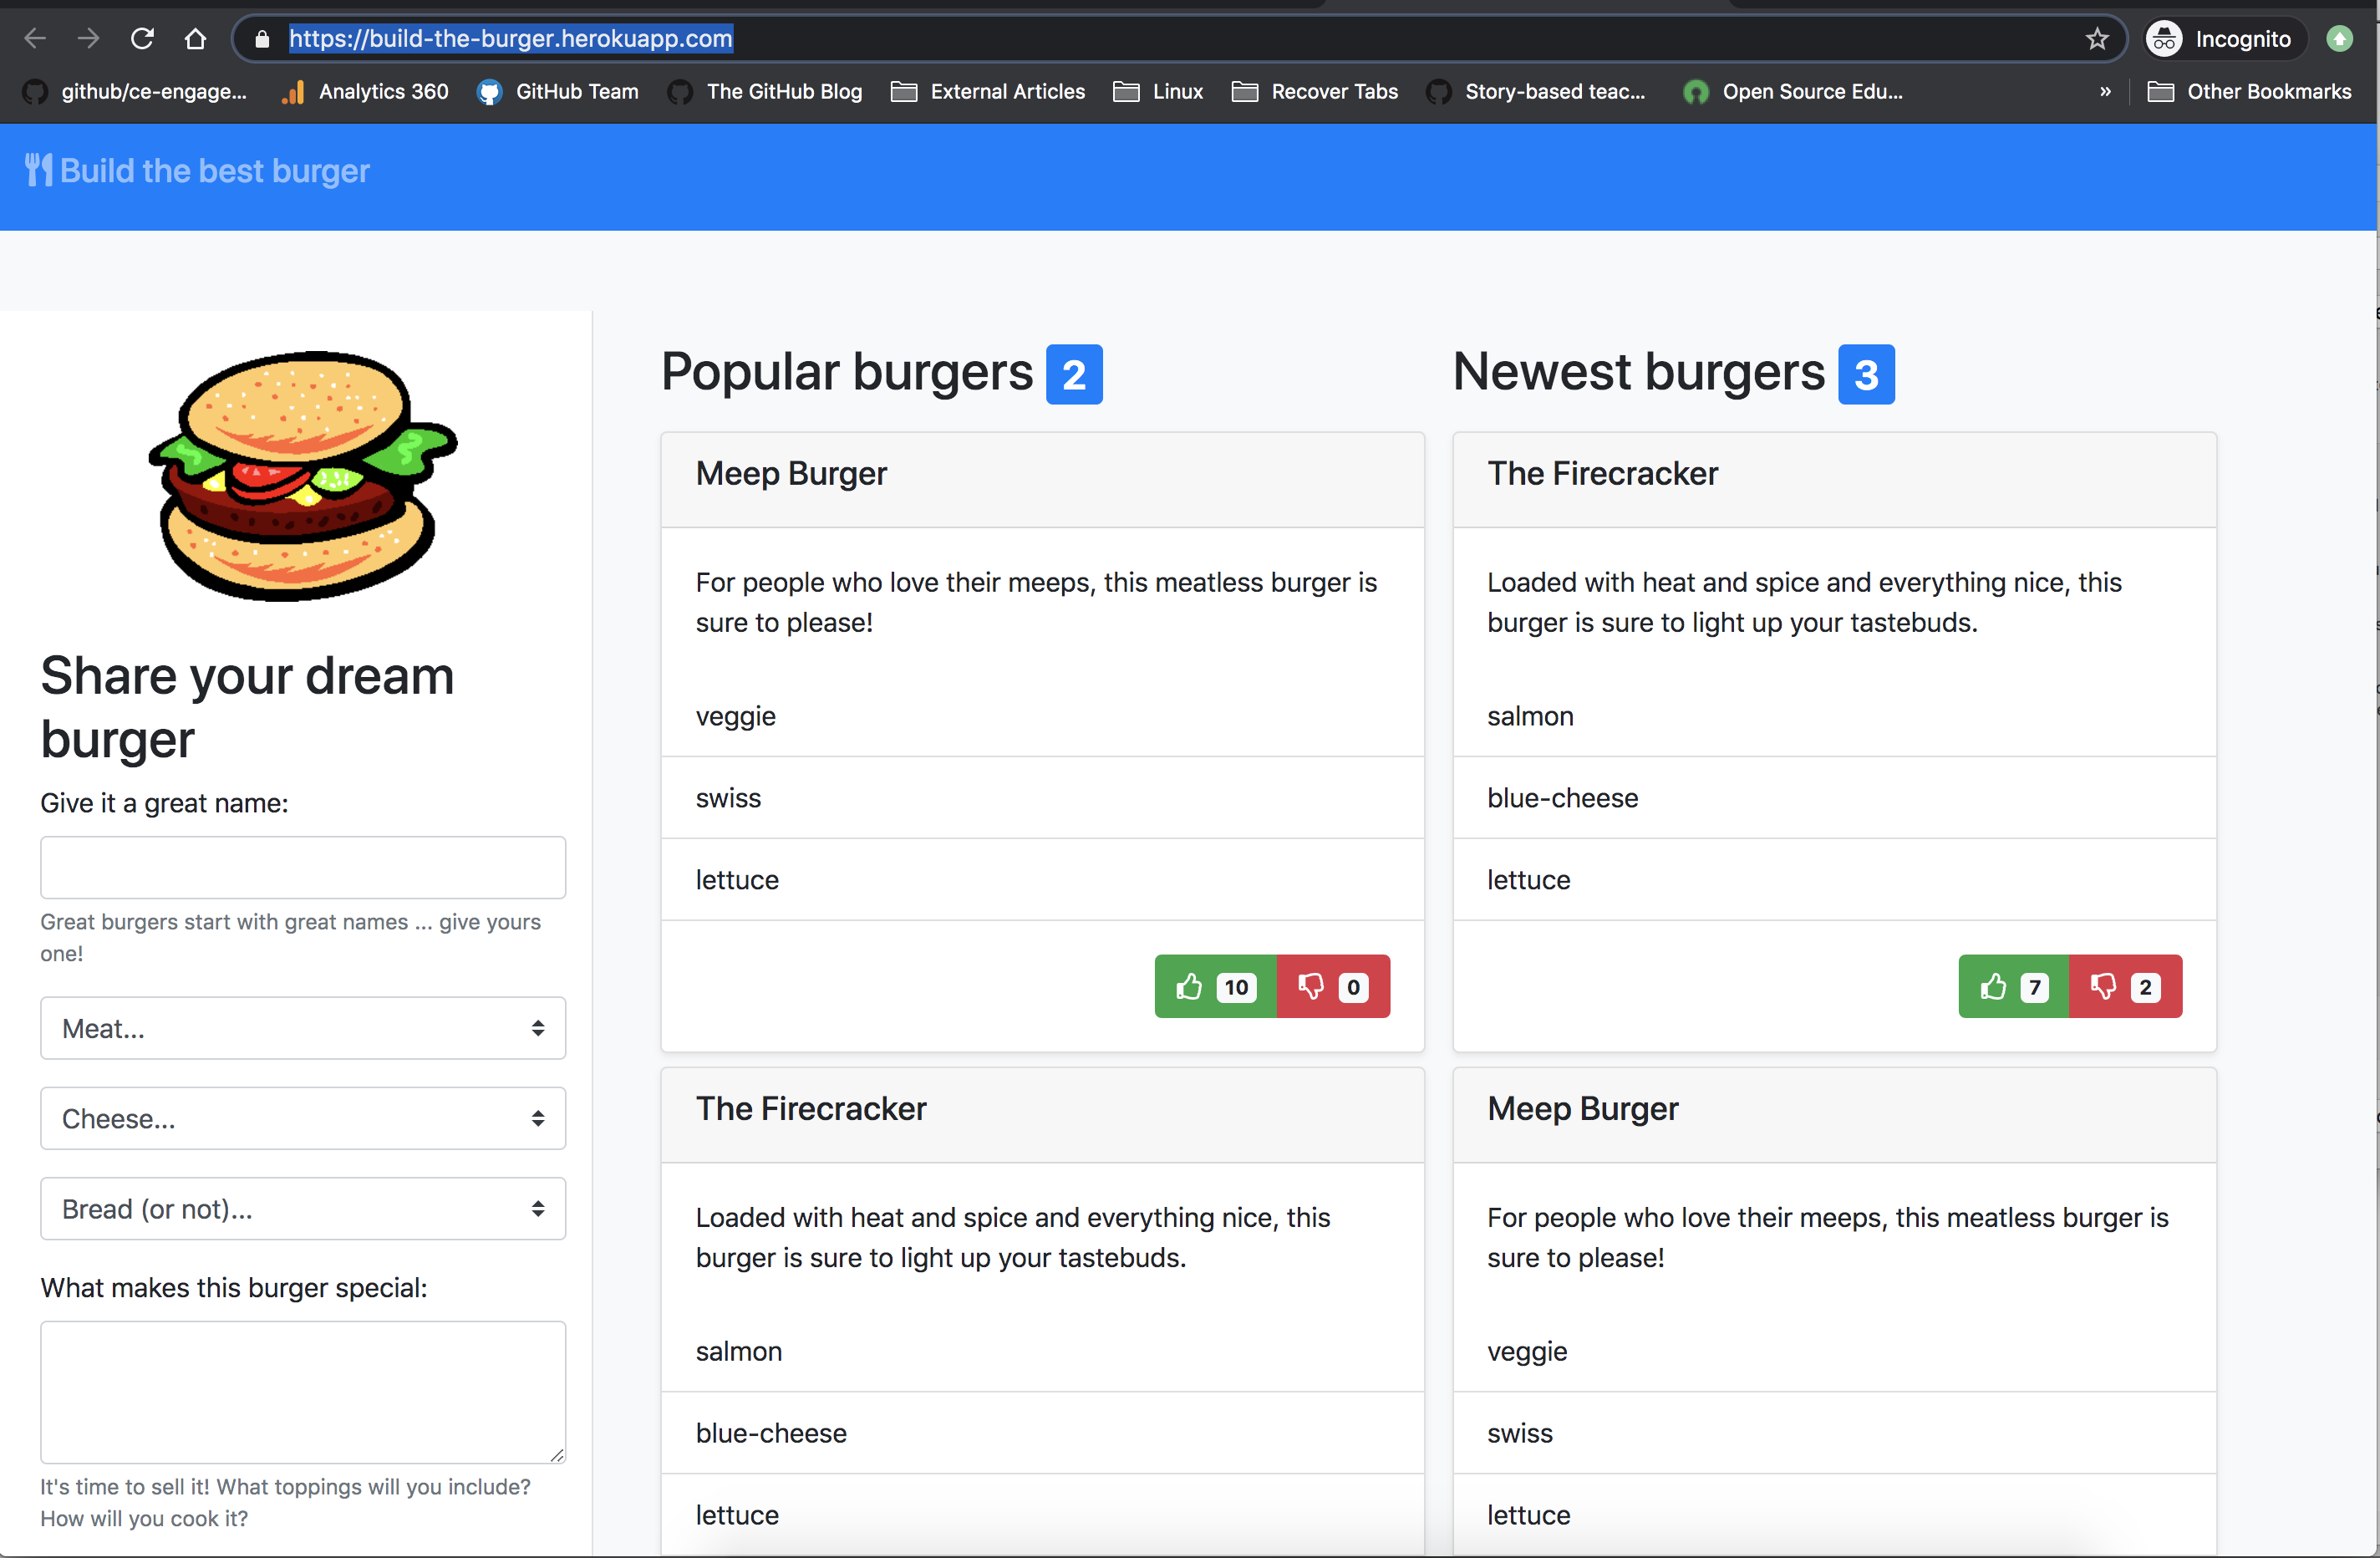Screen dimensions: 2380x1558
Task: Click the Give it a great name label
Action: pos(164,803)
